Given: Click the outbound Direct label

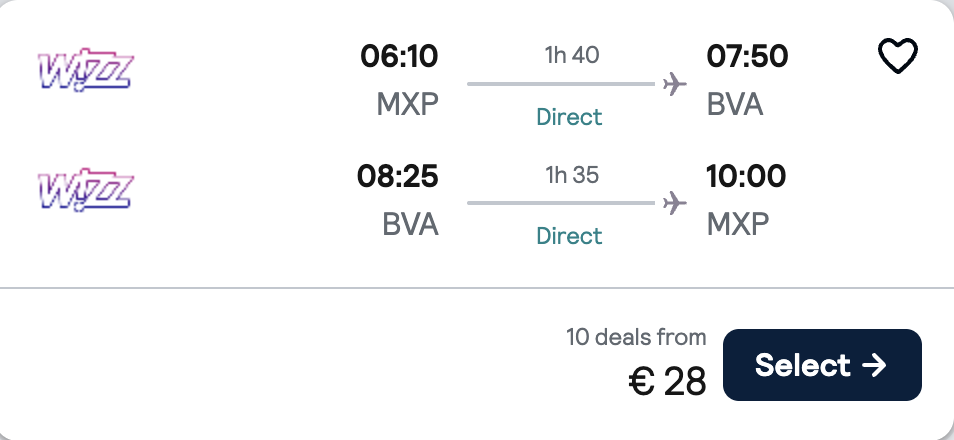Looking at the screenshot, I should point(569,117).
